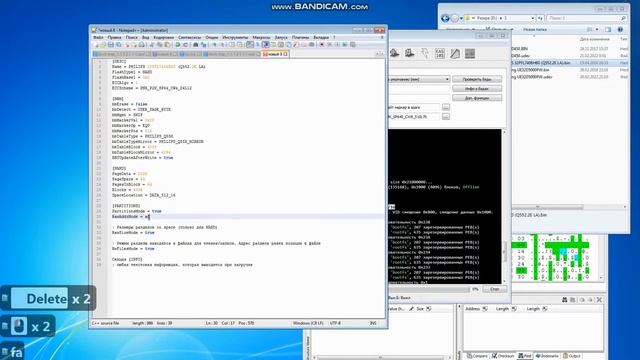This screenshot has height=360, width=640.
Task: Click the Дата изменения column header in Explorer
Action: 594,39
